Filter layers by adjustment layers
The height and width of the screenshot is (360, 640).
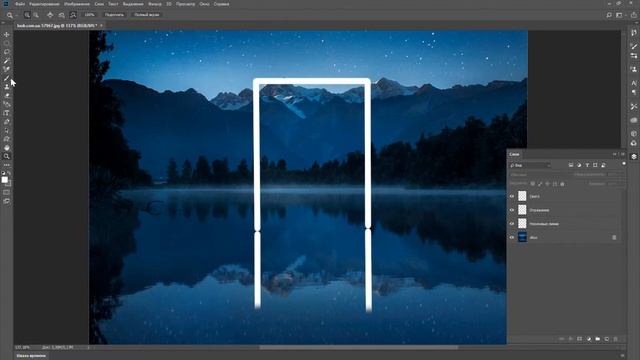(579, 165)
